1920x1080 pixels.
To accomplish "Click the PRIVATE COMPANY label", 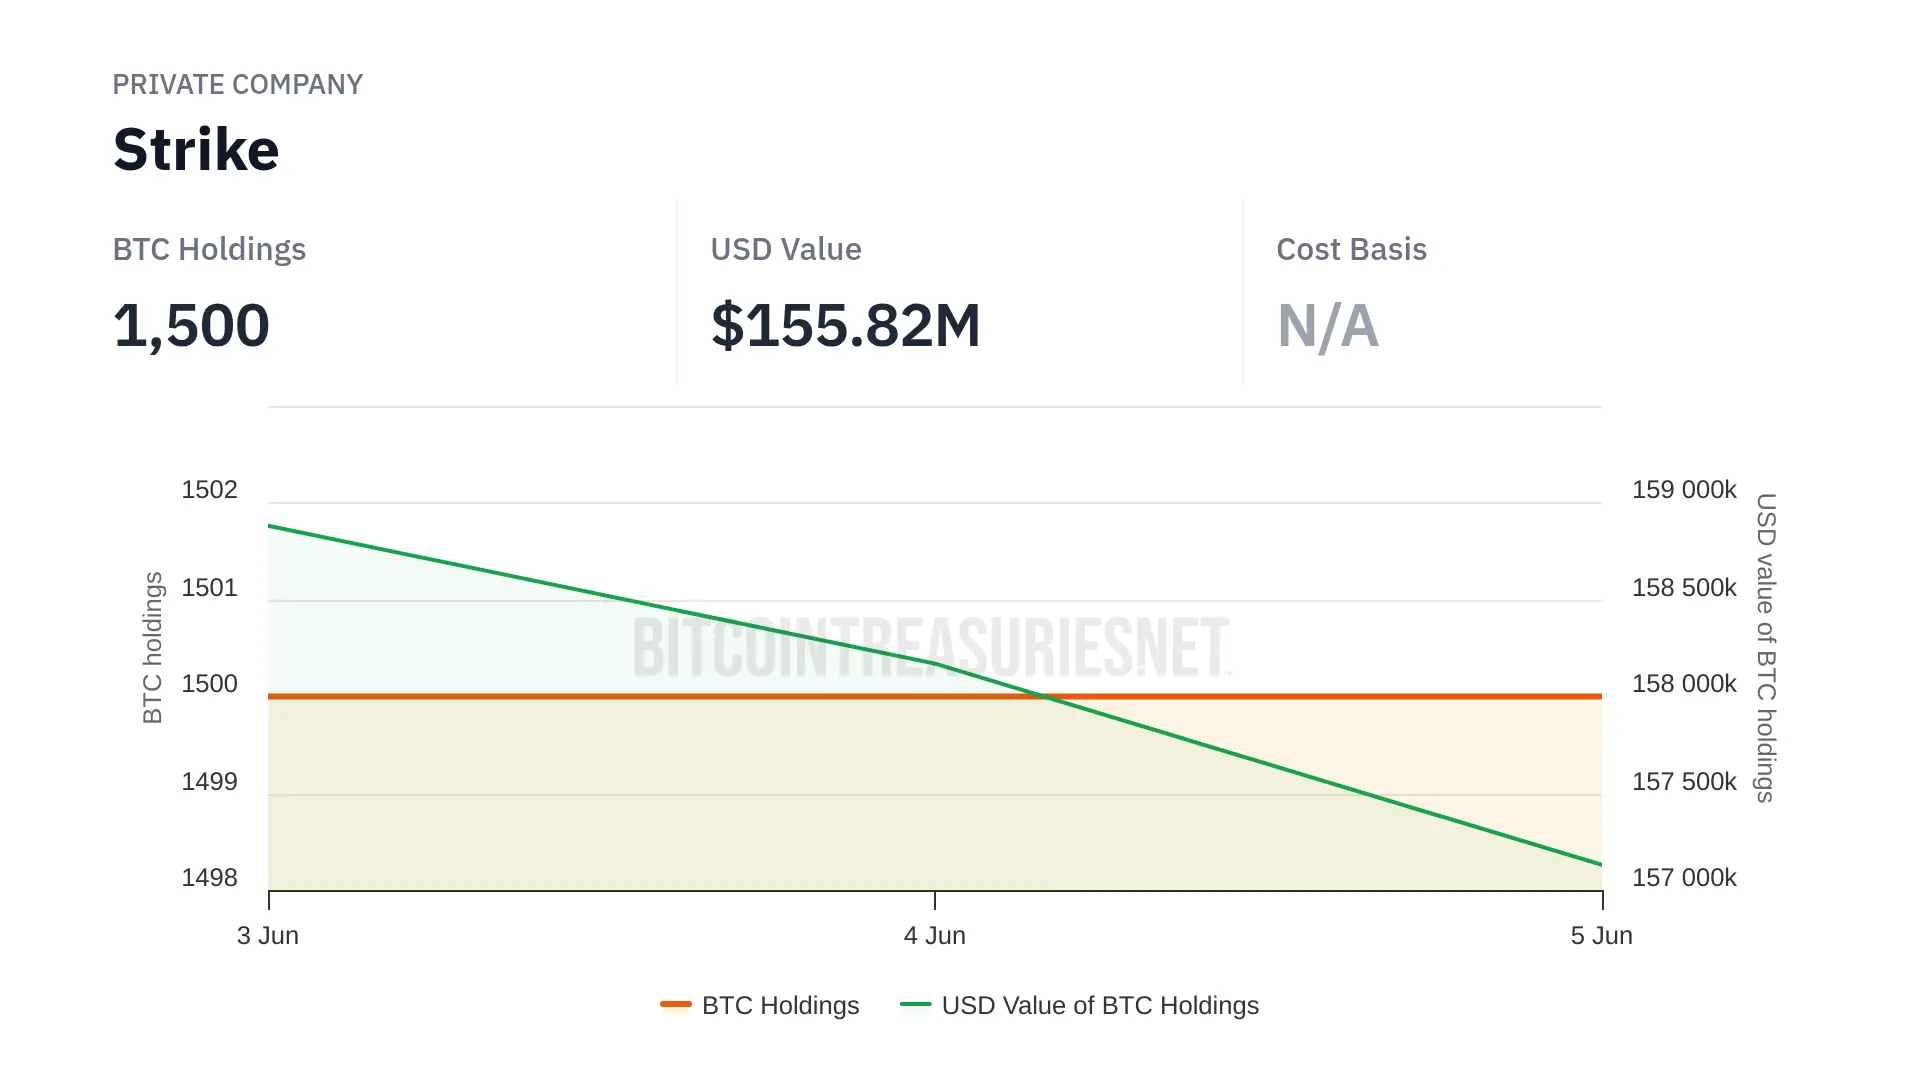I will 237,85.
